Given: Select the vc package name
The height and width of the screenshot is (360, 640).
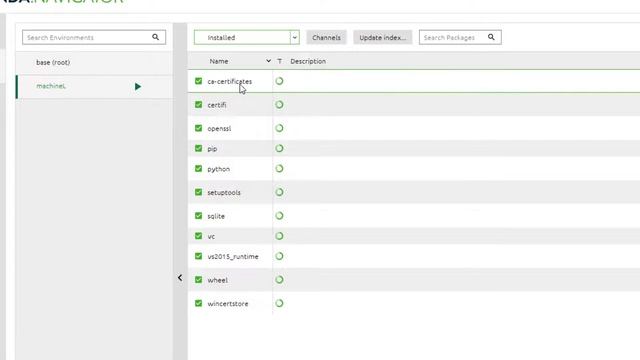Looking at the screenshot, I should [211, 236].
